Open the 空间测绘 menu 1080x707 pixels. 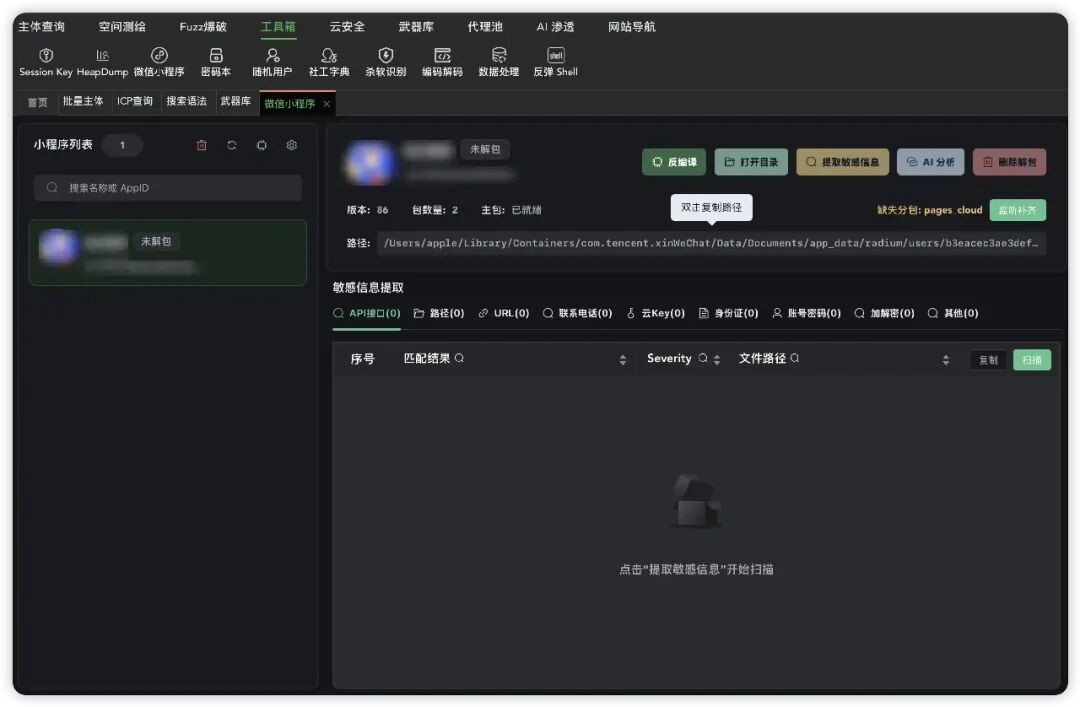pos(122,27)
